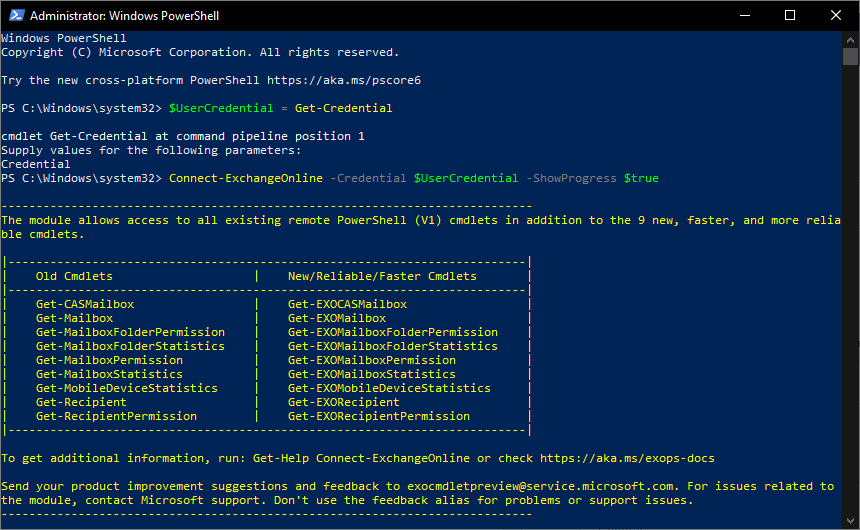This screenshot has height=530, width=860.
Task: Click the New/Reliable/Faster Cmdlets column header
Action: pyautogui.click(x=382, y=276)
